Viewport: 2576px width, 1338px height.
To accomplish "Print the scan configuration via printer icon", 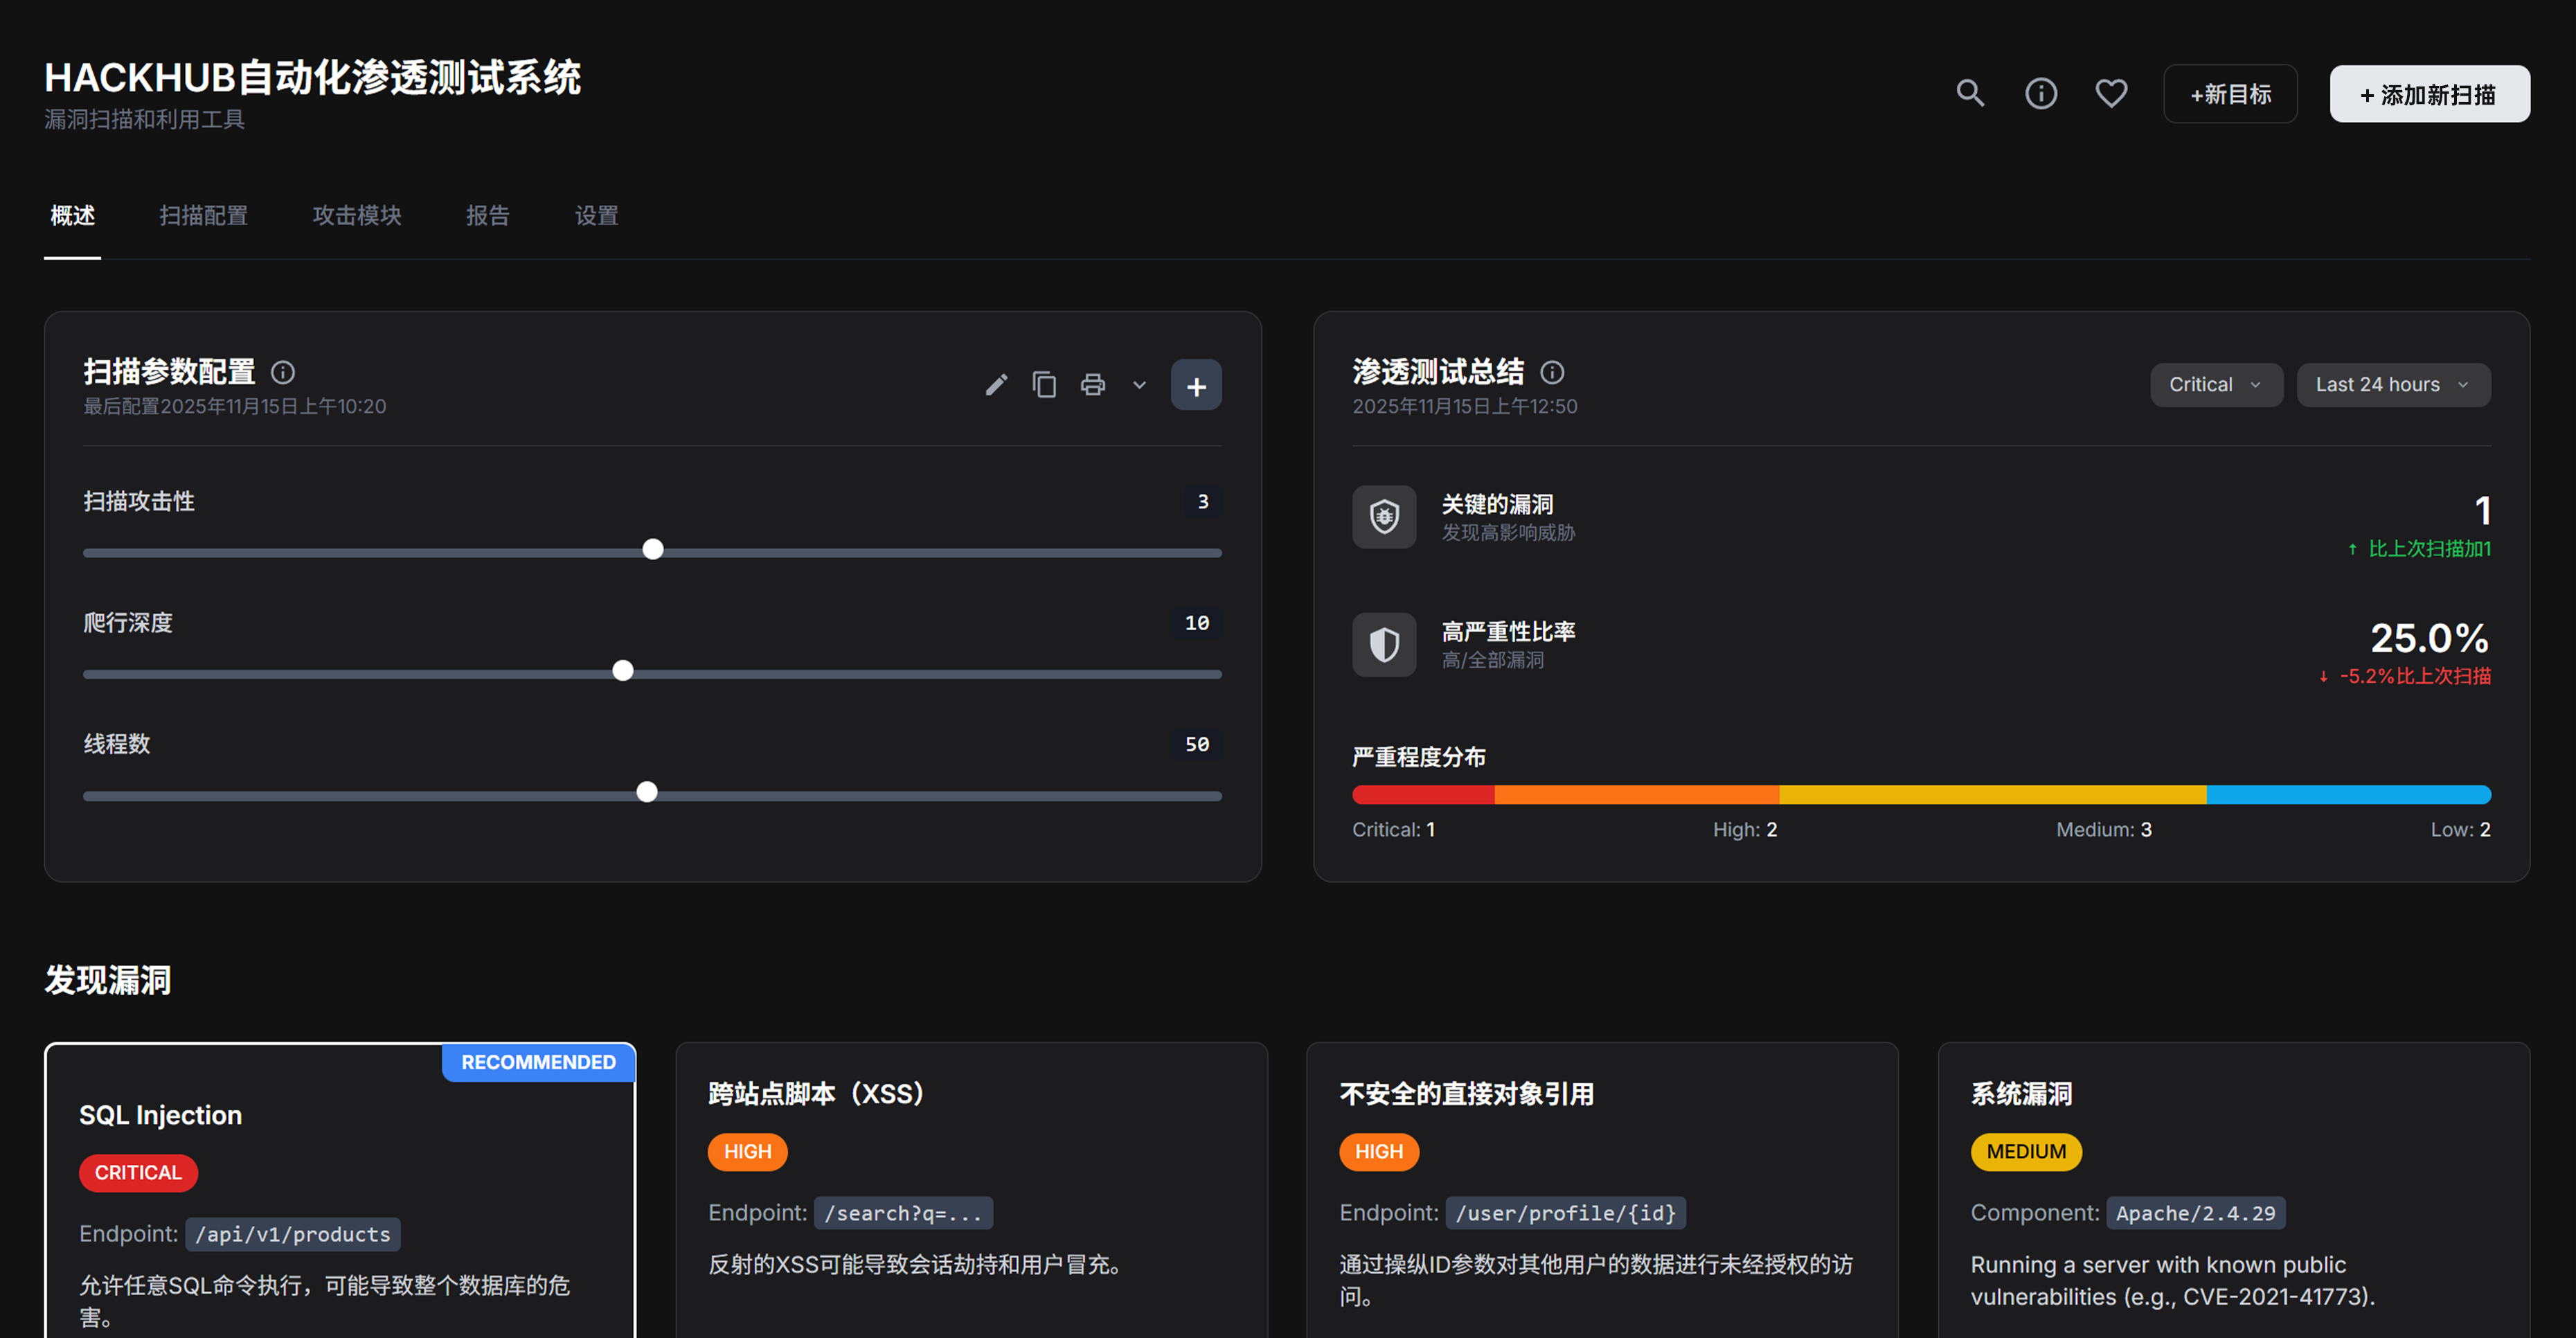I will point(1092,384).
